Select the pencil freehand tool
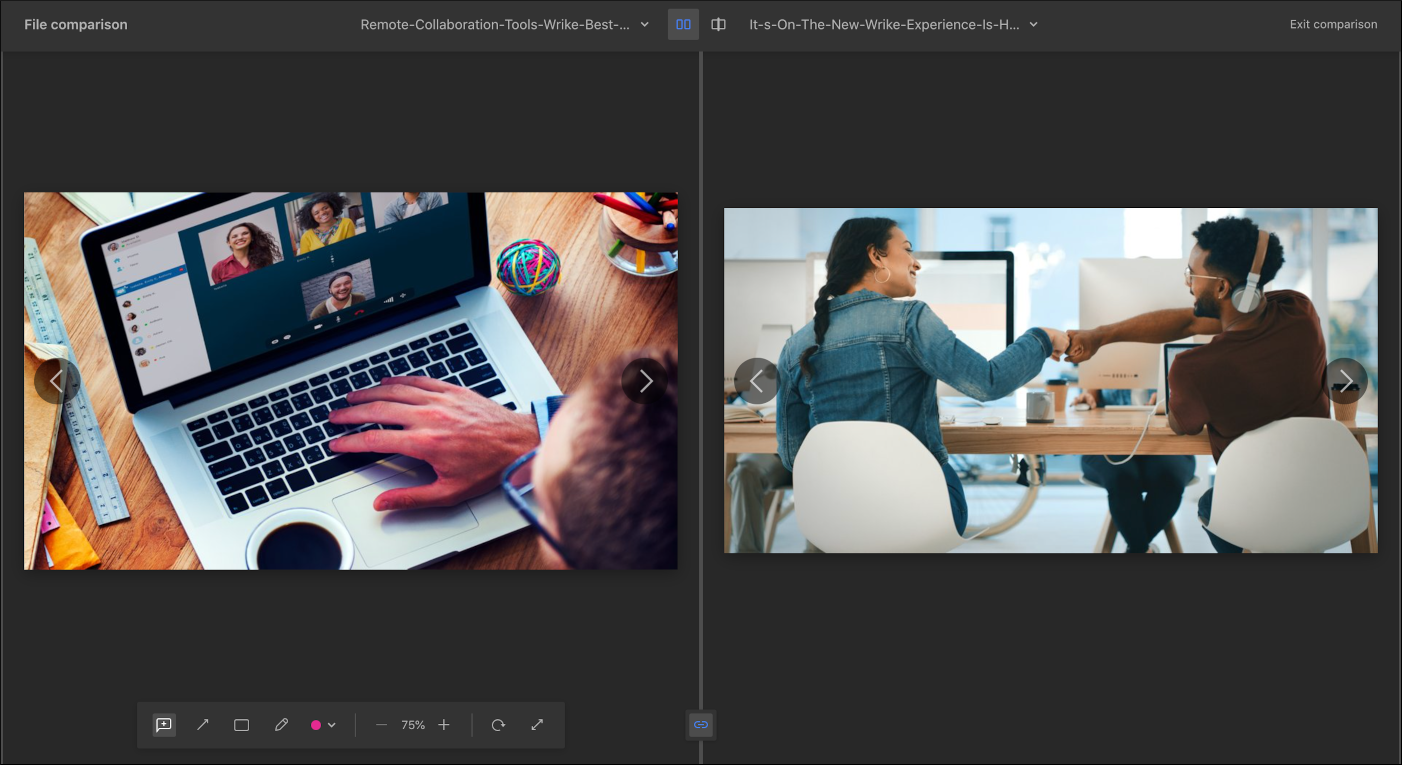The height and width of the screenshot is (765, 1402). 281,725
